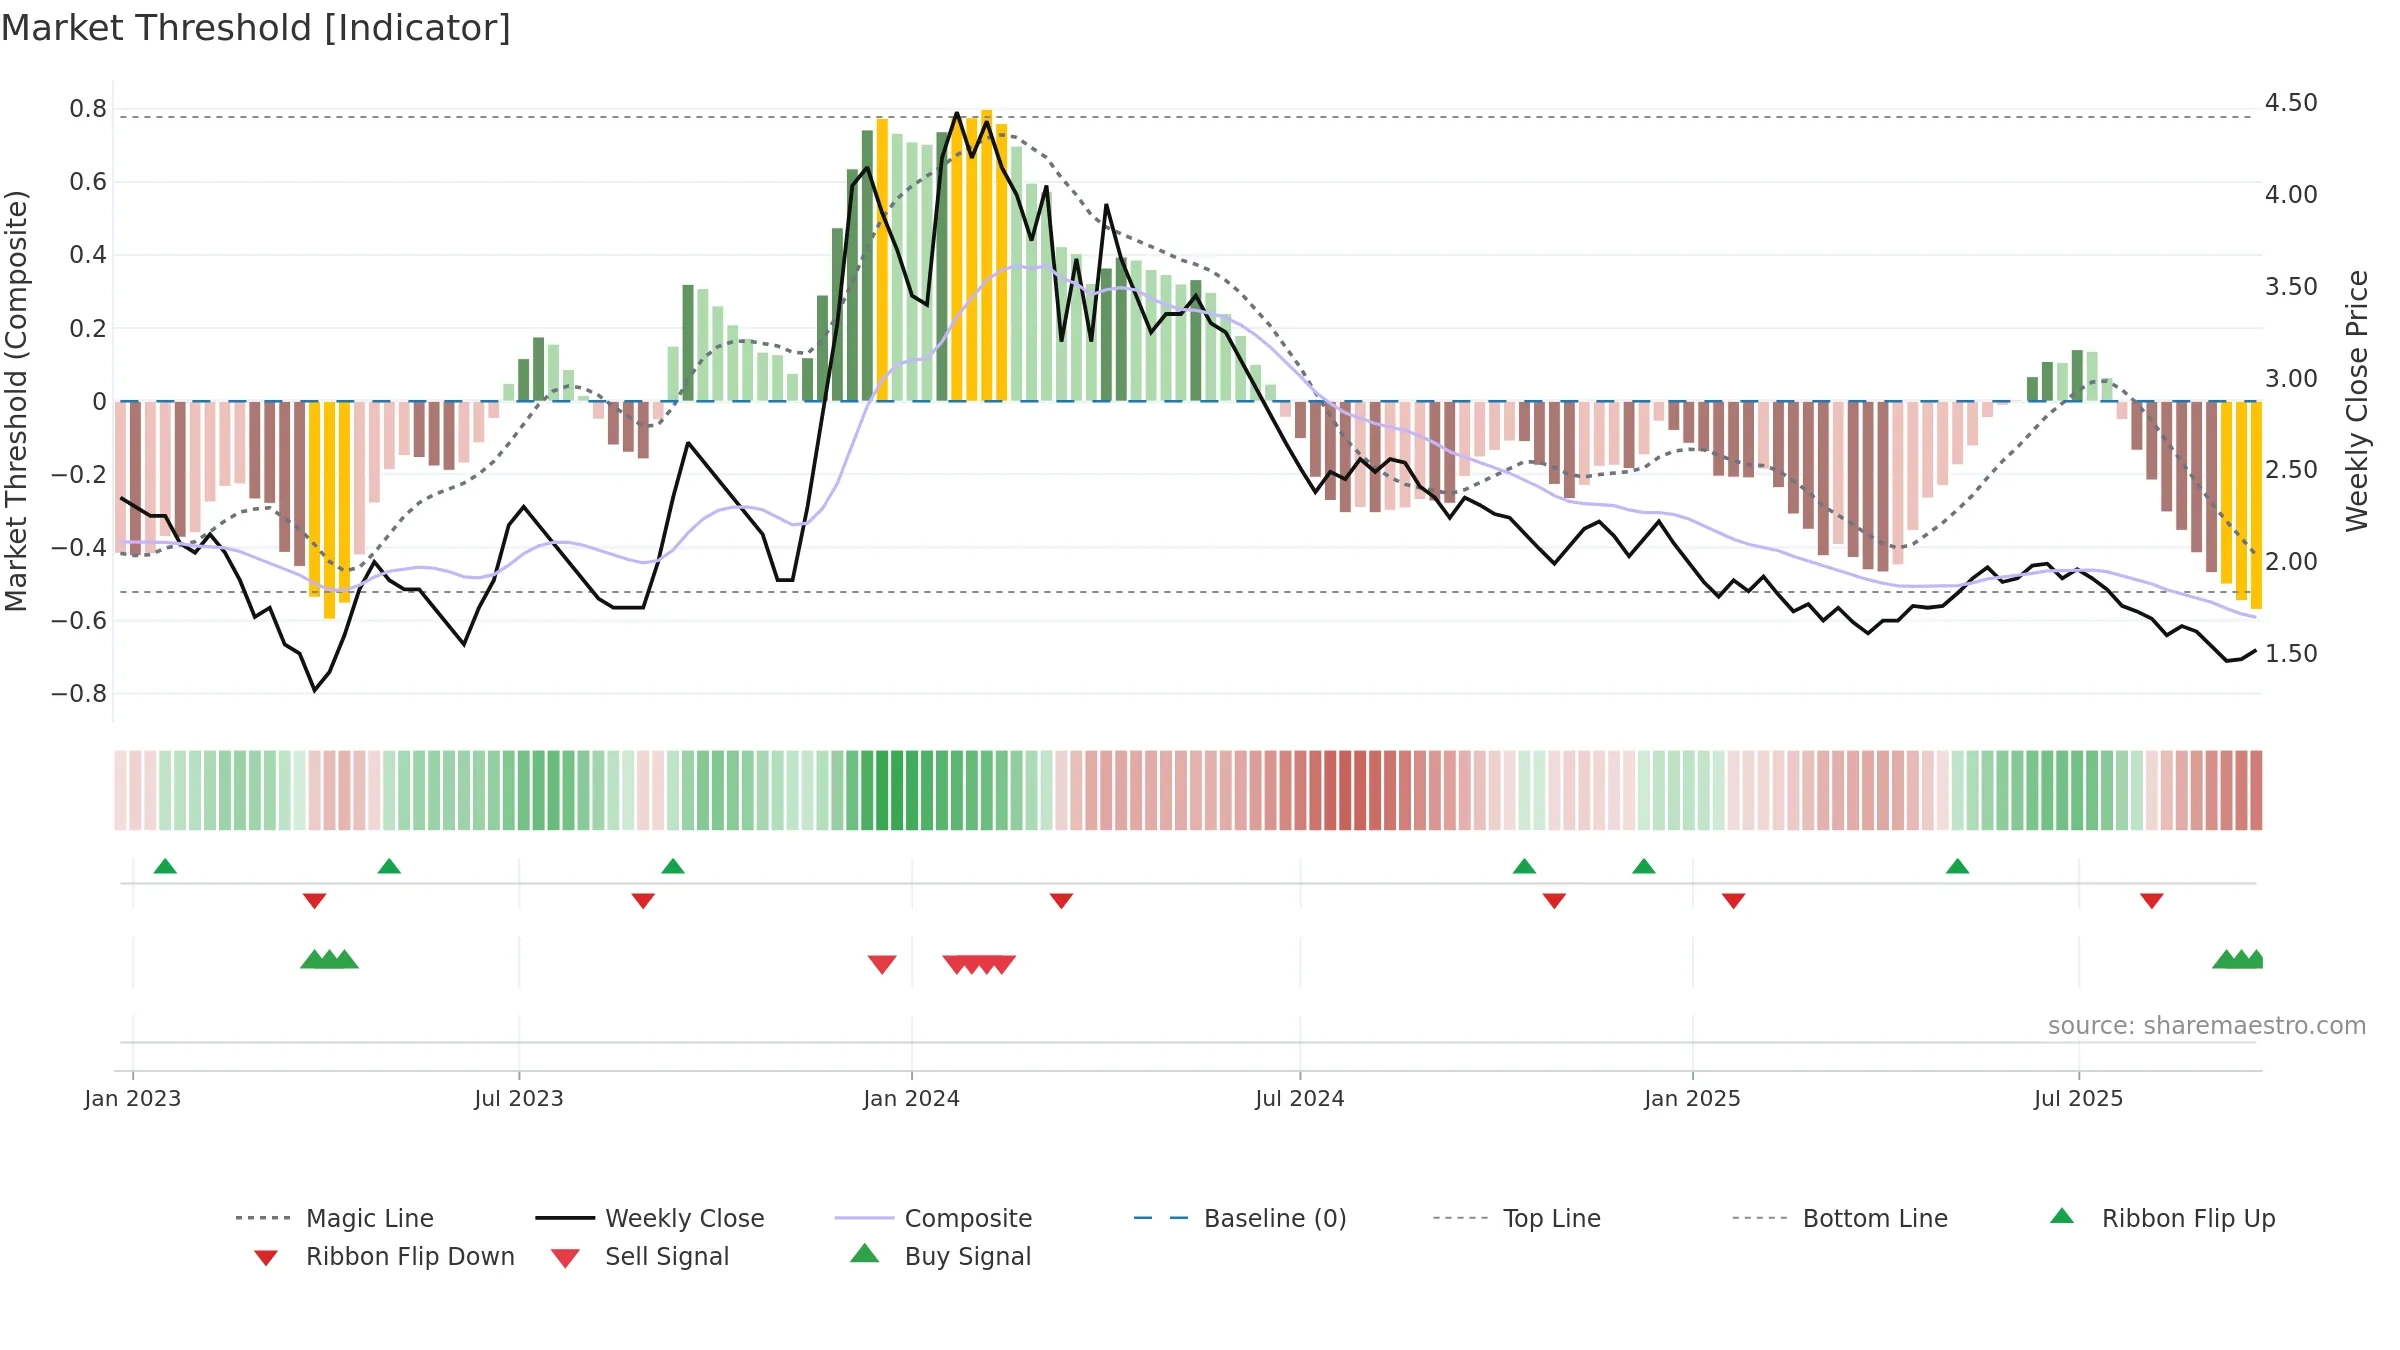
Task: Click the −0.4 tick on left axis
Action: click(x=79, y=547)
